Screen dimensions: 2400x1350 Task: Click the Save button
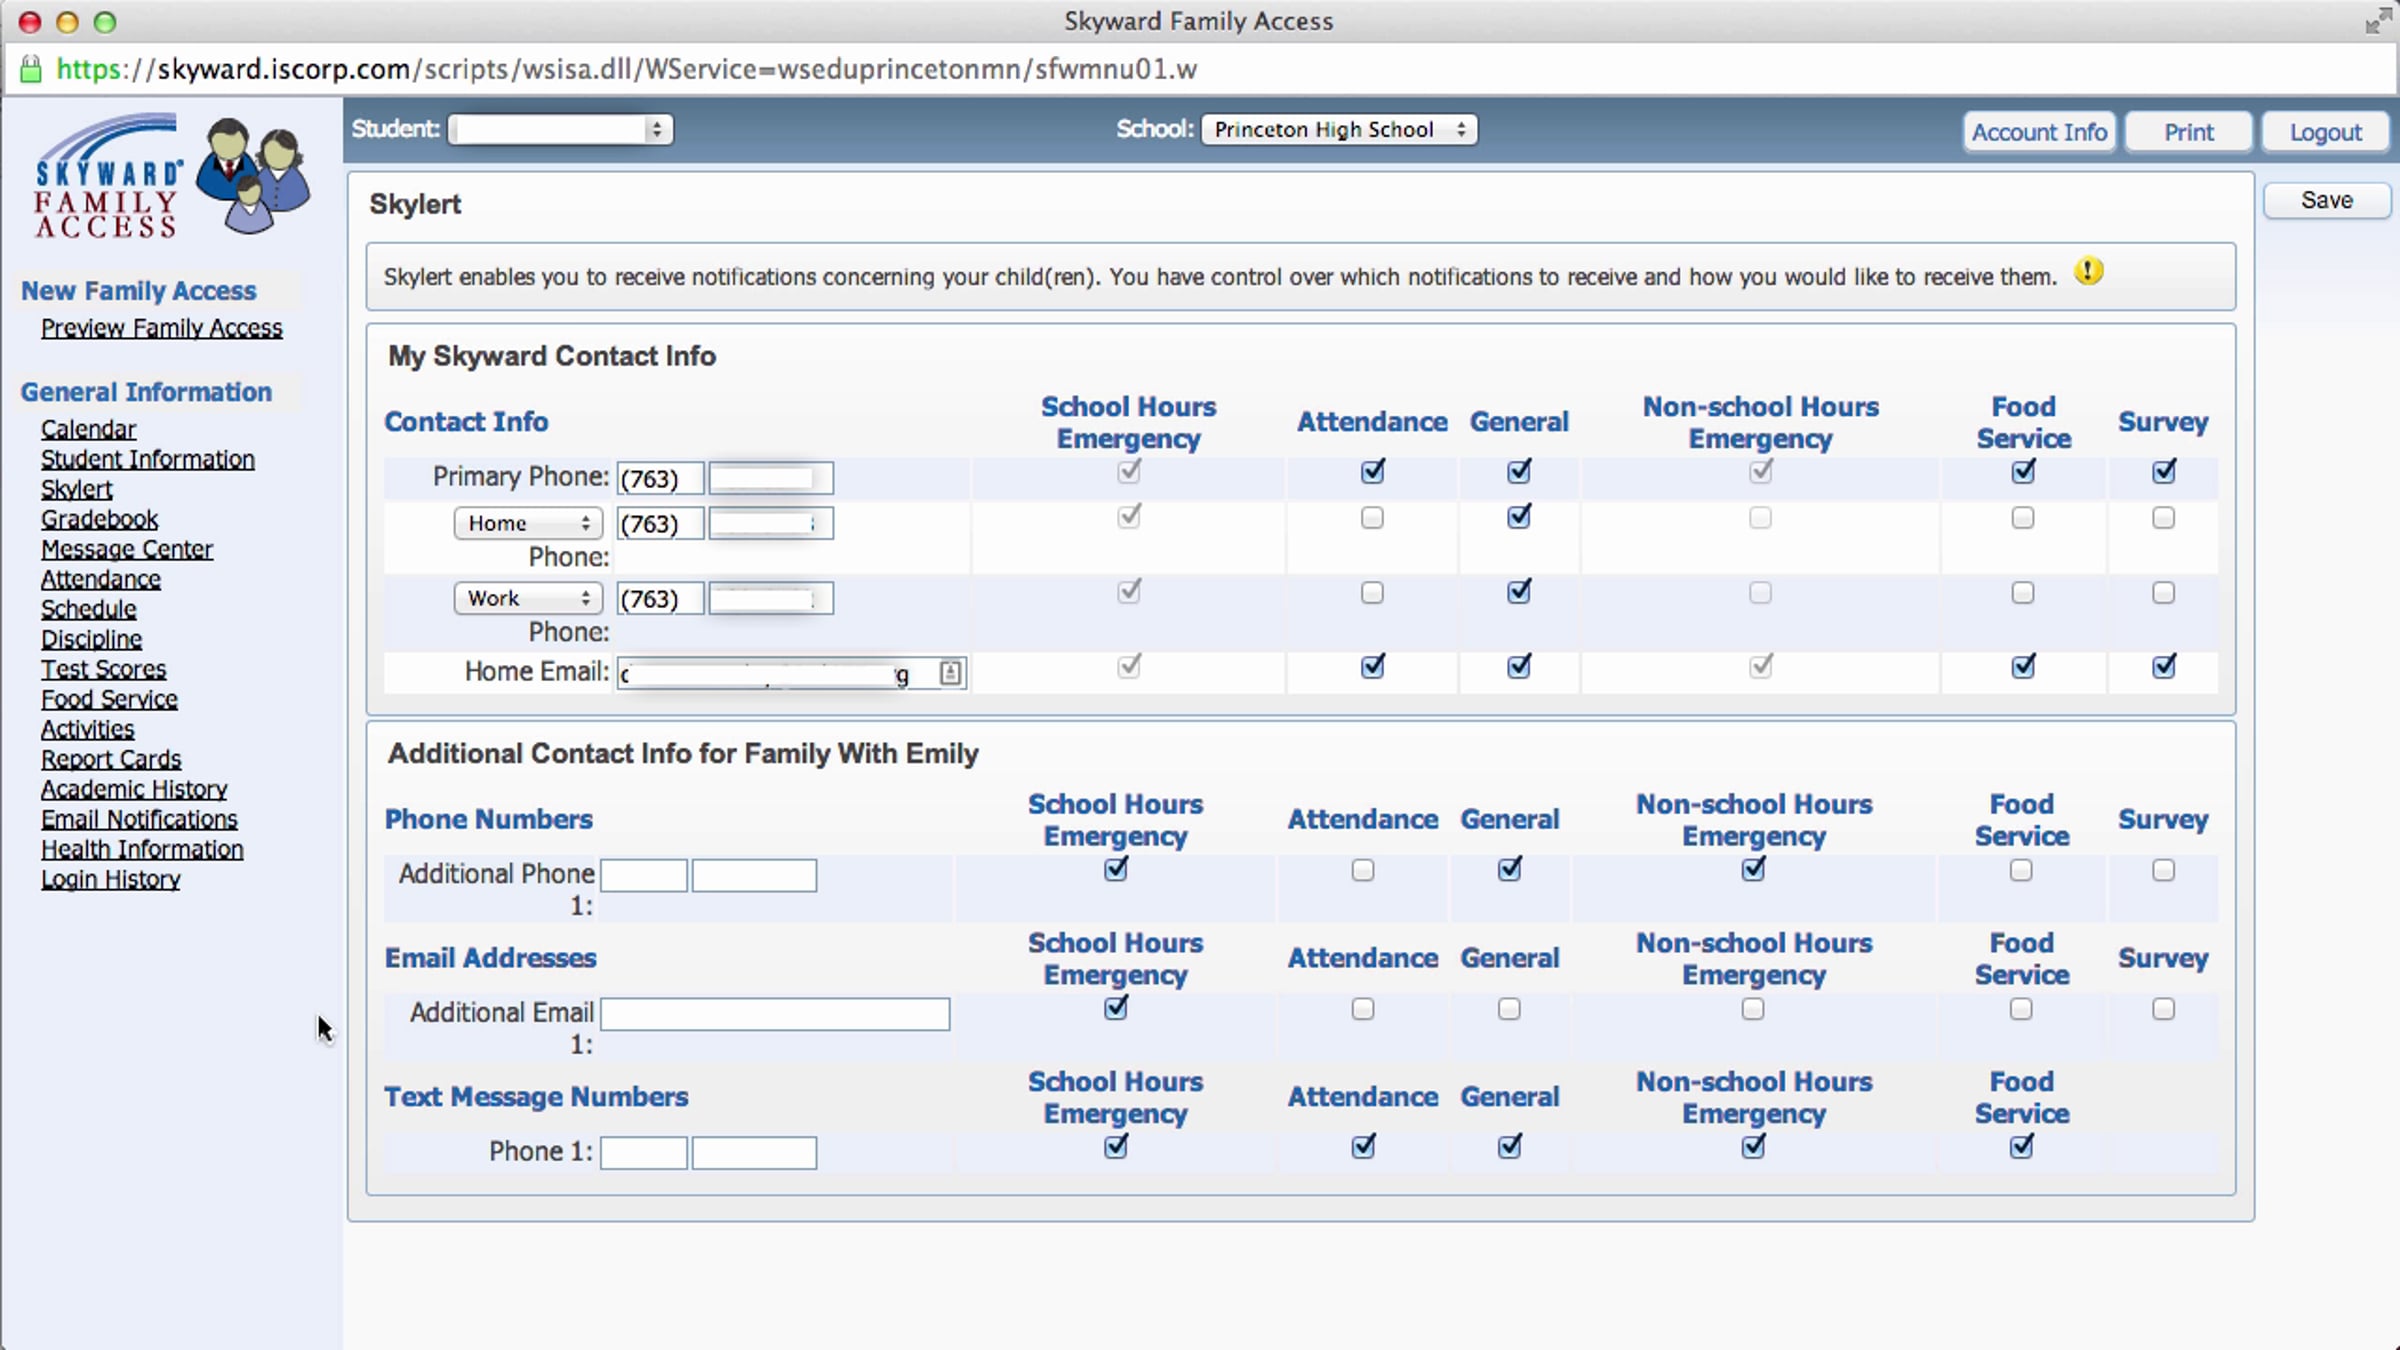pyautogui.click(x=2326, y=200)
